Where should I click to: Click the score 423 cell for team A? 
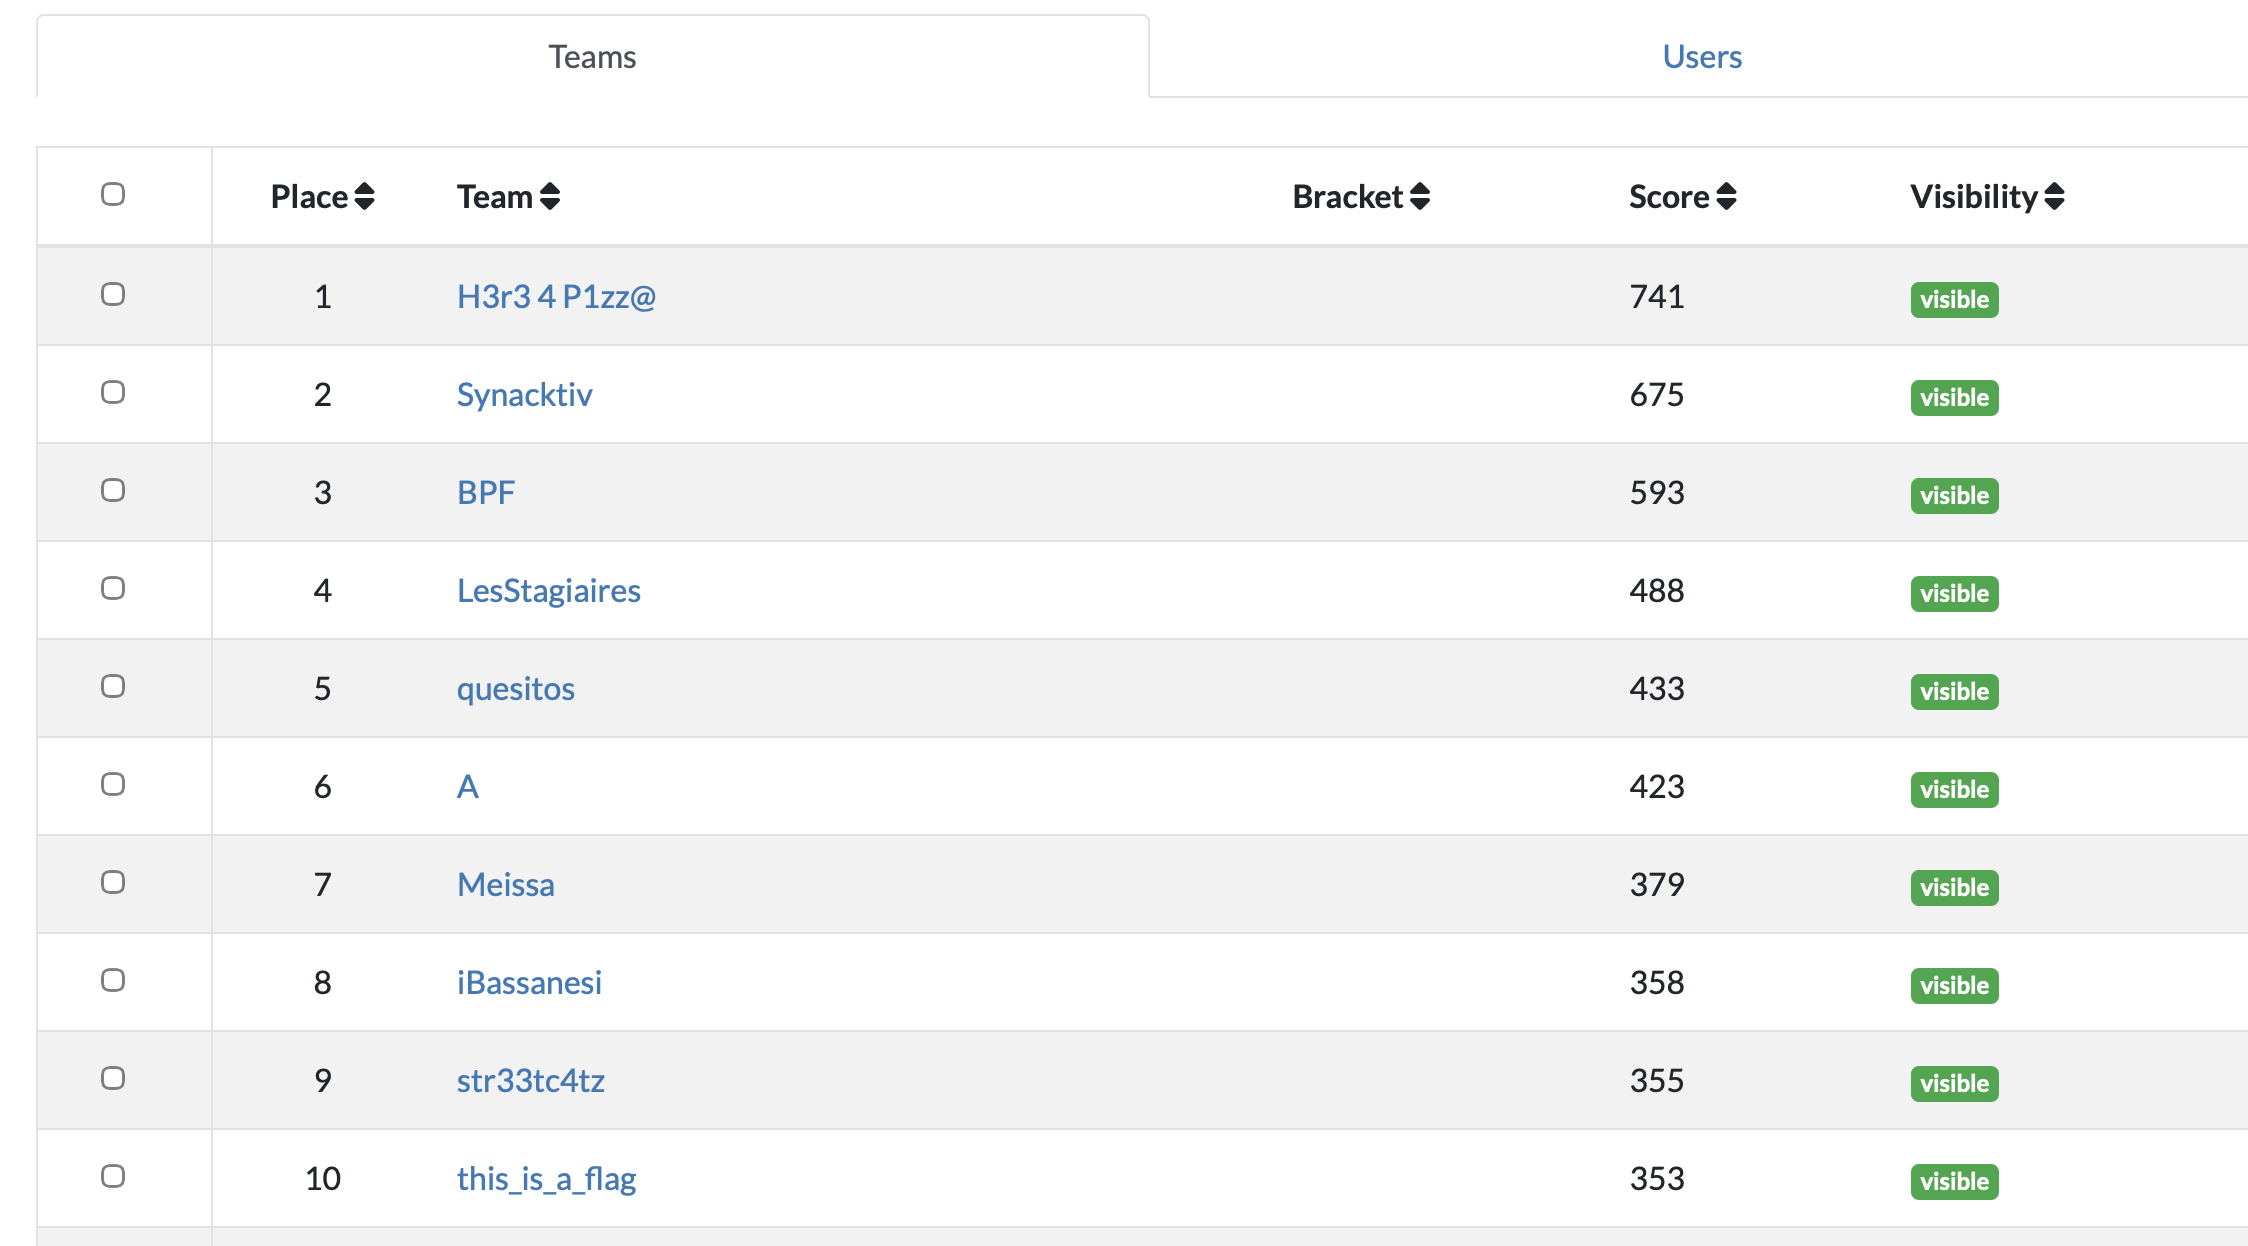pos(1657,787)
